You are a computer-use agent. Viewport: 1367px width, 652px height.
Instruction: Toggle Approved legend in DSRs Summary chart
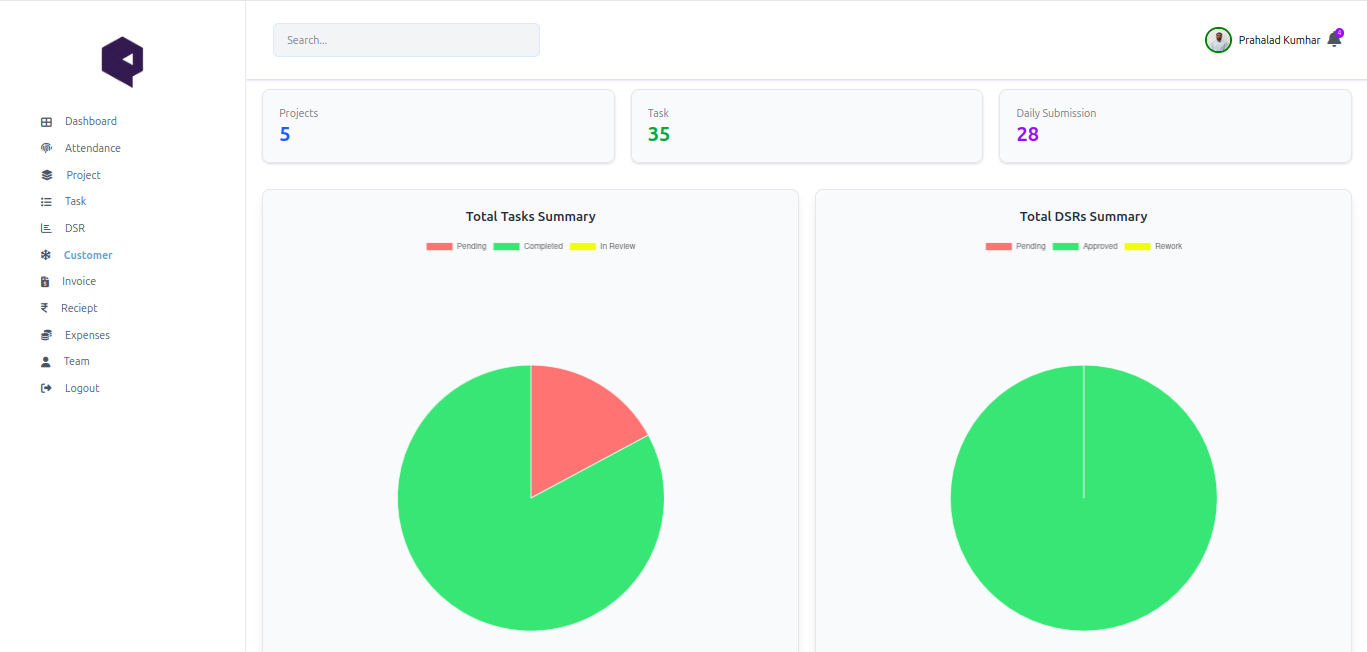[1085, 246]
